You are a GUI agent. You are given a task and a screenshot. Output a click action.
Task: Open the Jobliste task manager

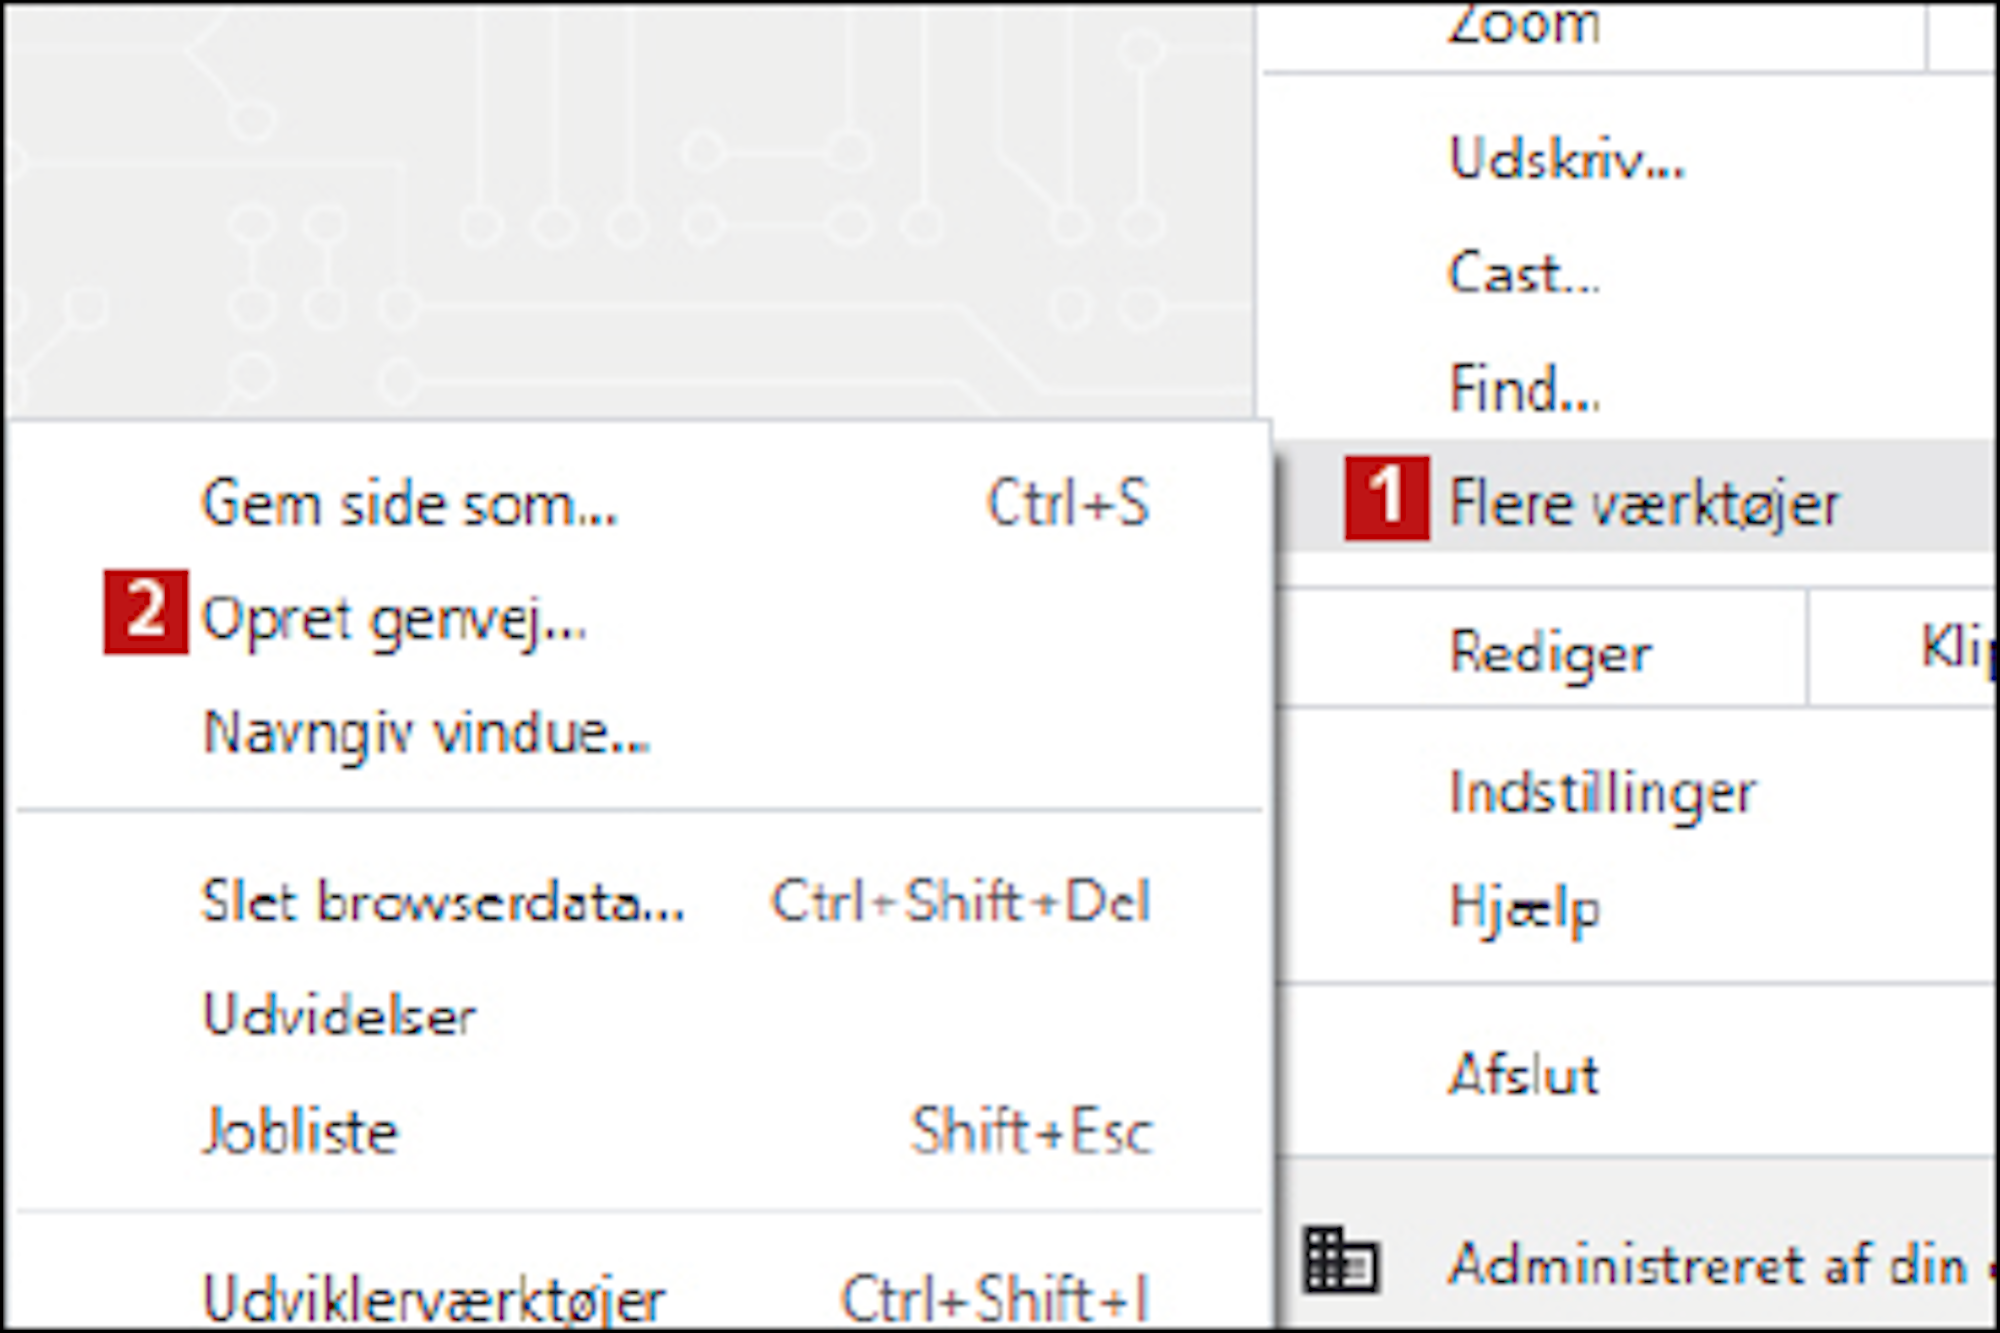pos(640,1132)
